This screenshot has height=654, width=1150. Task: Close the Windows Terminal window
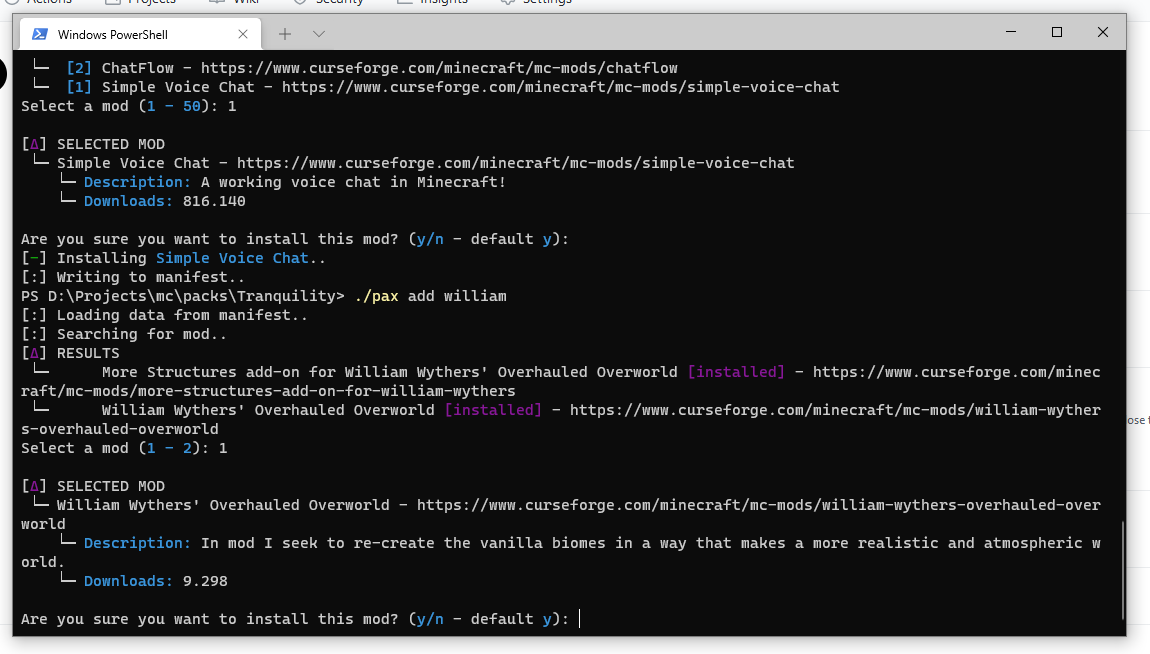1102,32
